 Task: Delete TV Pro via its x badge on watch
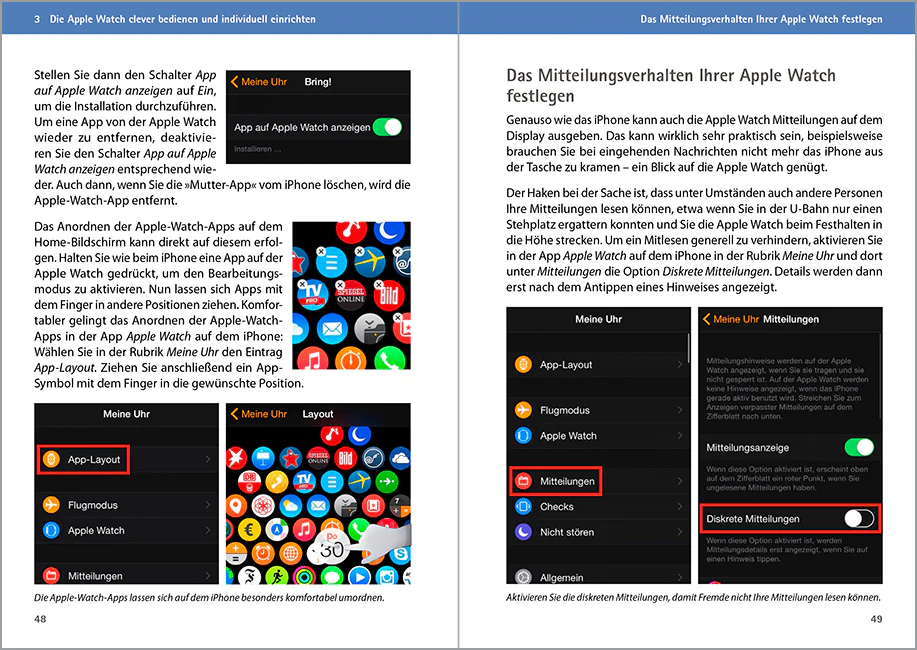pyautogui.click(x=302, y=284)
